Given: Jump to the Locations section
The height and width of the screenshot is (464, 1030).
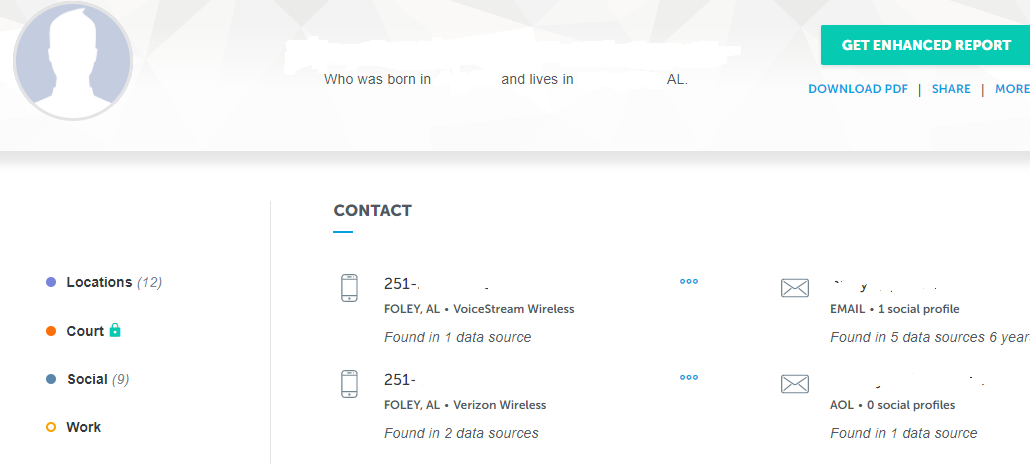Looking at the screenshot, I should [99, 283].
